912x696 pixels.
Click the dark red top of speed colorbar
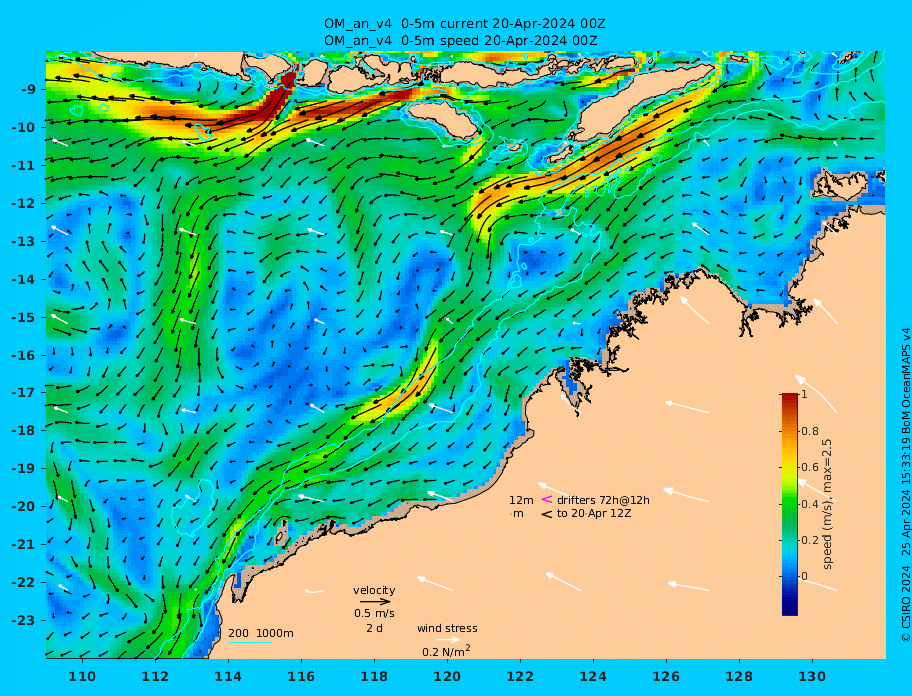[x=790, y=399]
